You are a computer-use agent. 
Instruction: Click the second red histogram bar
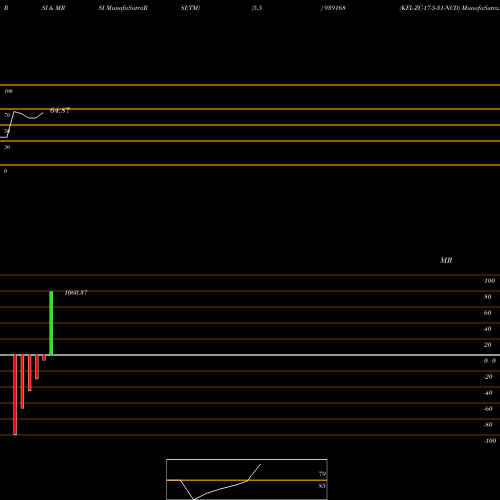coord(22,382)
